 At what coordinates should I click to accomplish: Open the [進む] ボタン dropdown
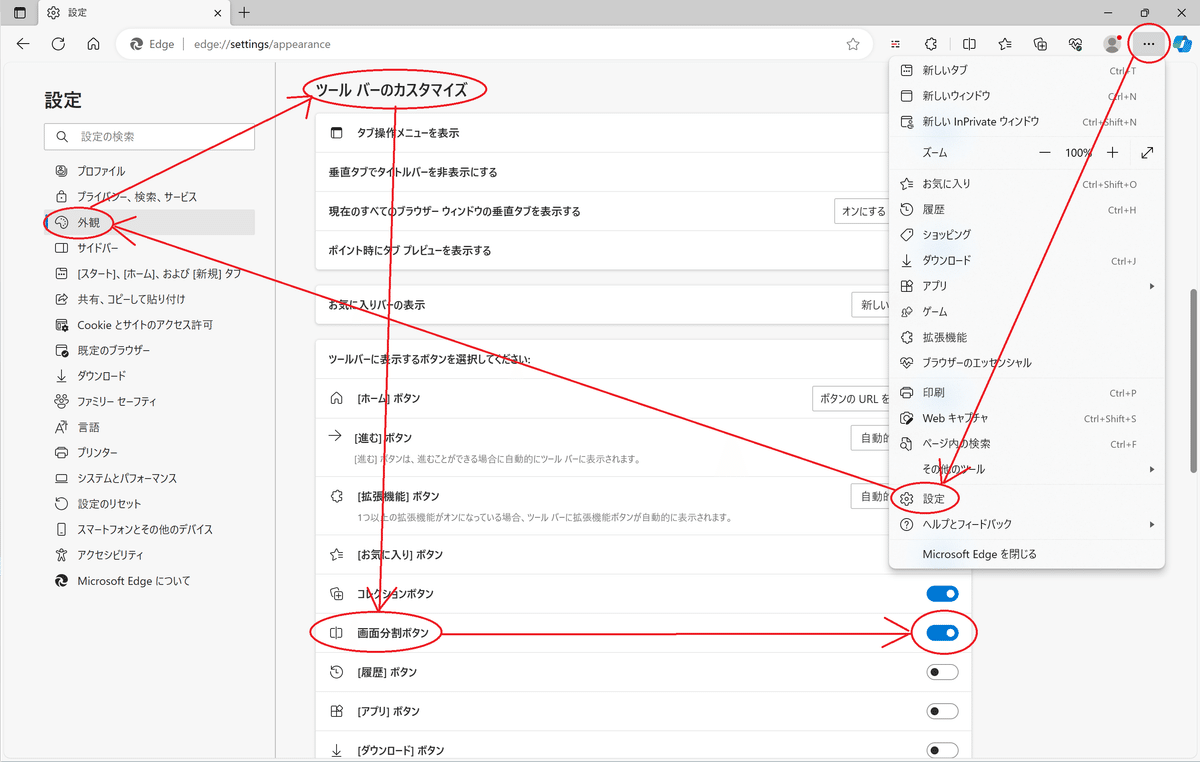tap(869, 438)
